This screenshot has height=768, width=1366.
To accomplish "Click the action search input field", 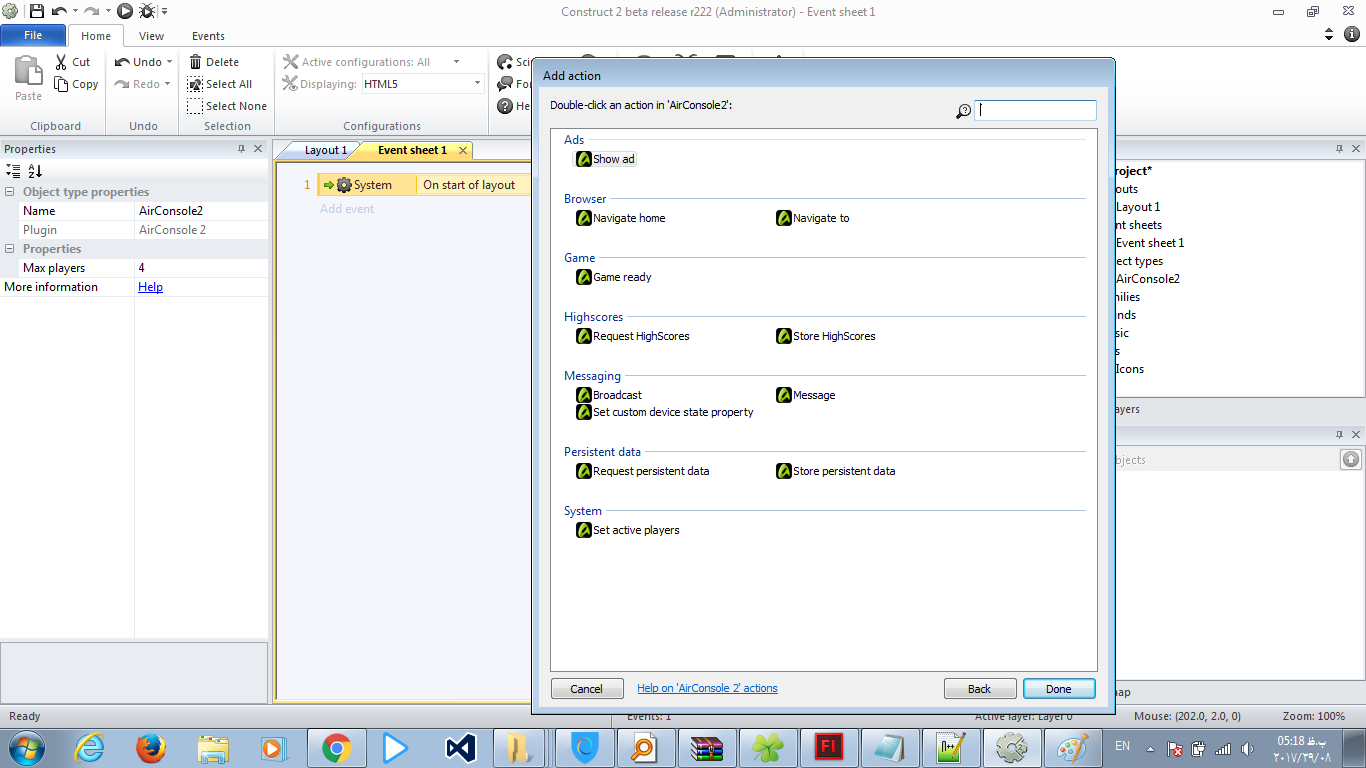I will click(1035, 110).
